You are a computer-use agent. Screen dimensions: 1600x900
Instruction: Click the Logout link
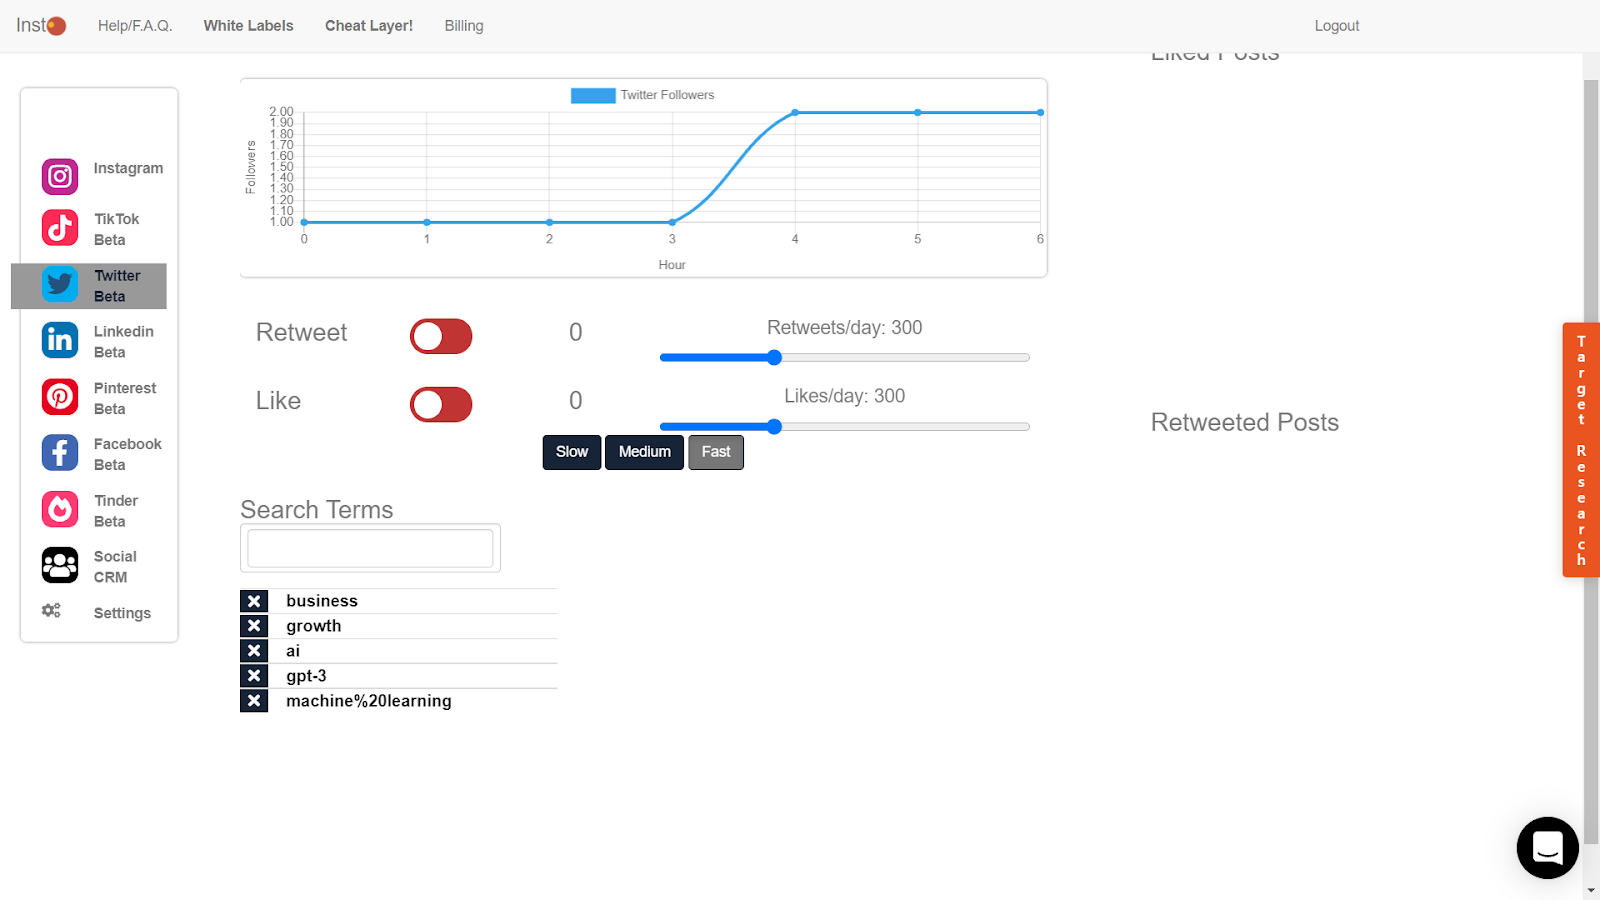coord(1337,26)
